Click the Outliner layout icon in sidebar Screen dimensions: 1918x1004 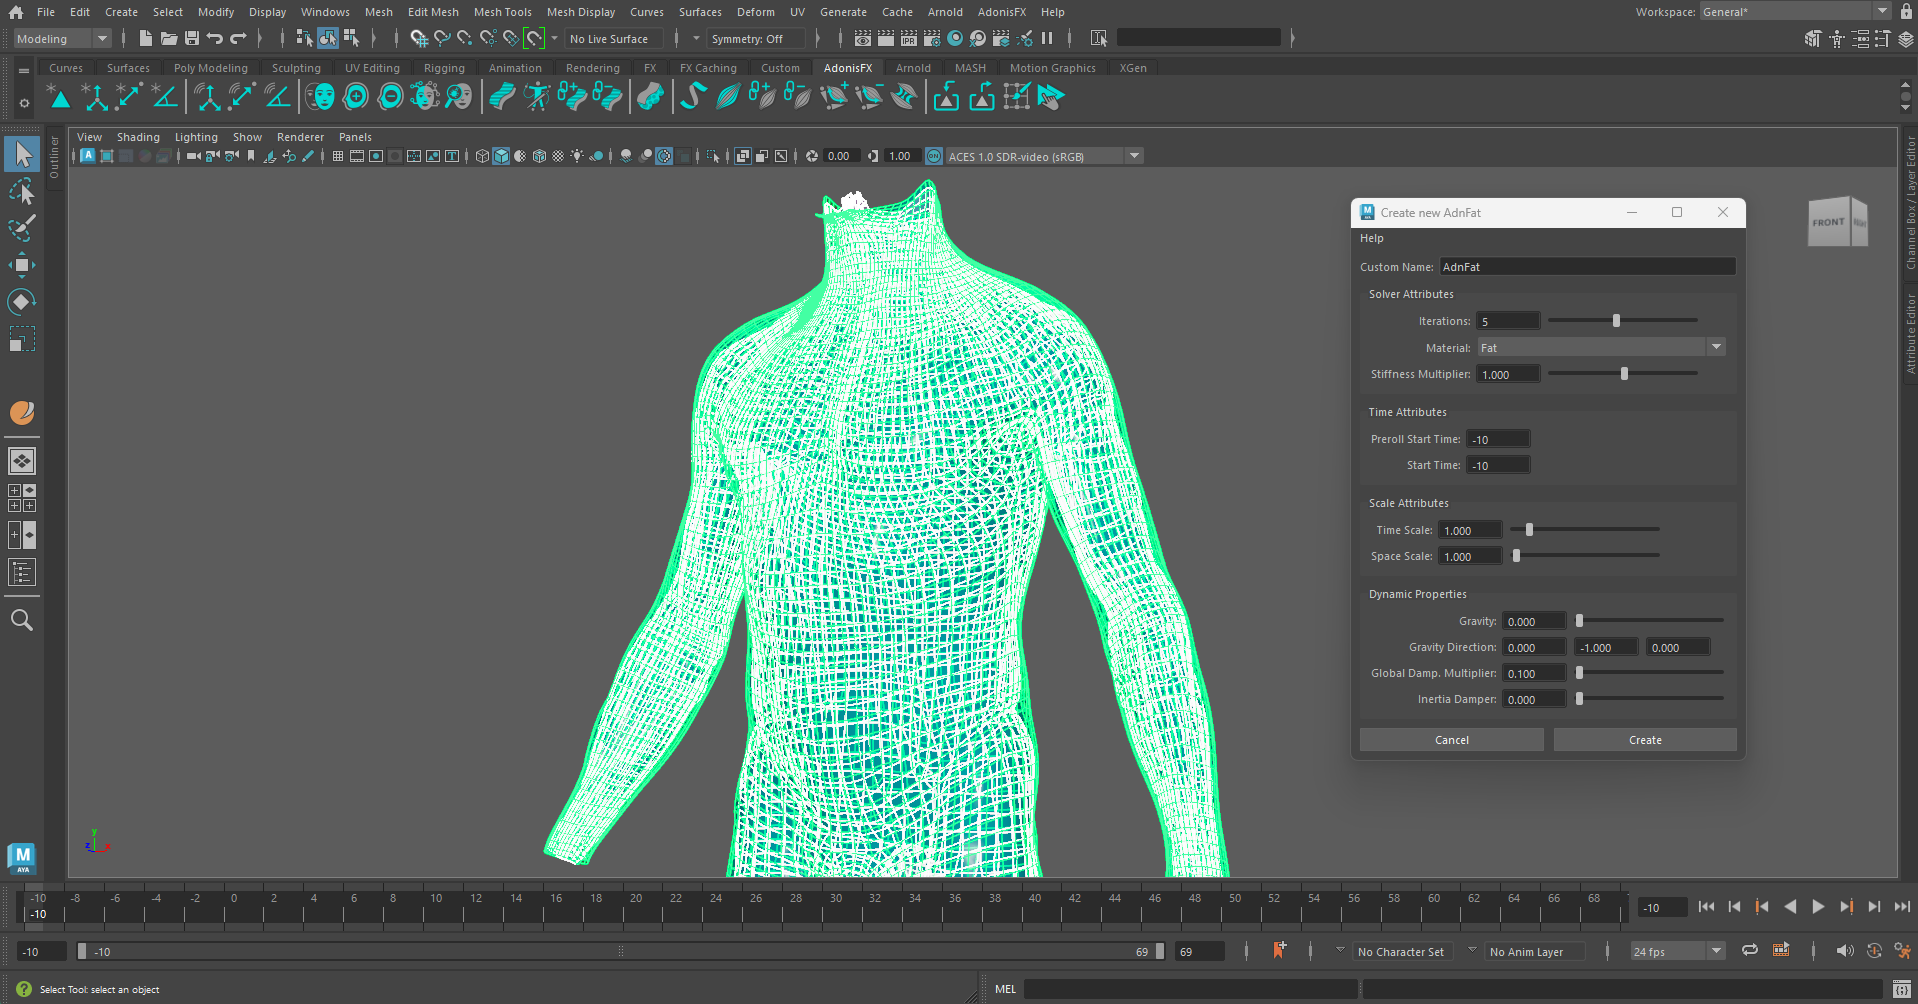[22, 572]
